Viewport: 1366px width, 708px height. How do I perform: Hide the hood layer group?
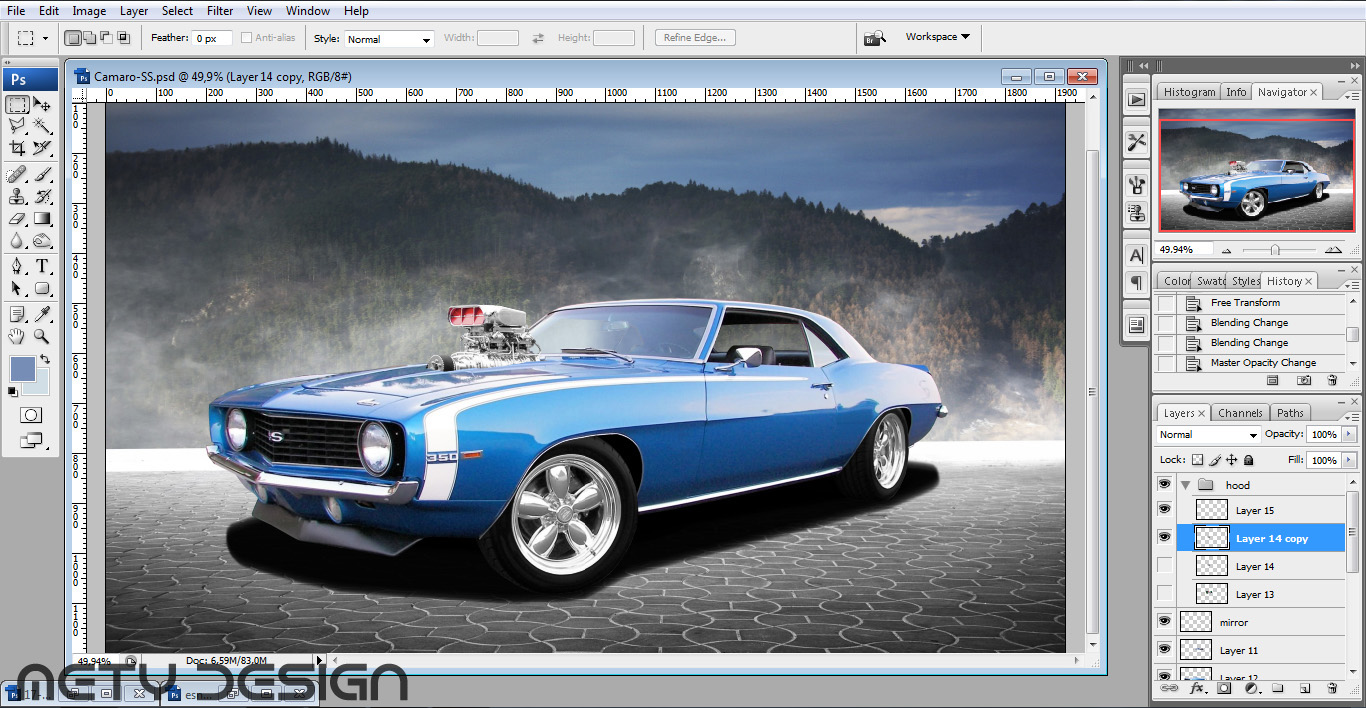(1164, 485)
